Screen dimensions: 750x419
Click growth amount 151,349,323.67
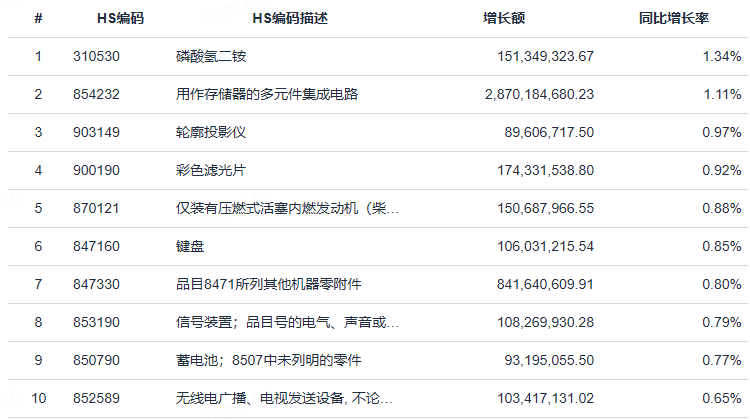(545, 56)
